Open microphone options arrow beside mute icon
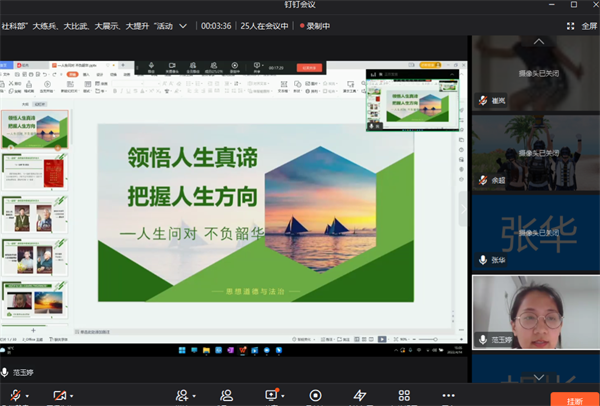 27,396
